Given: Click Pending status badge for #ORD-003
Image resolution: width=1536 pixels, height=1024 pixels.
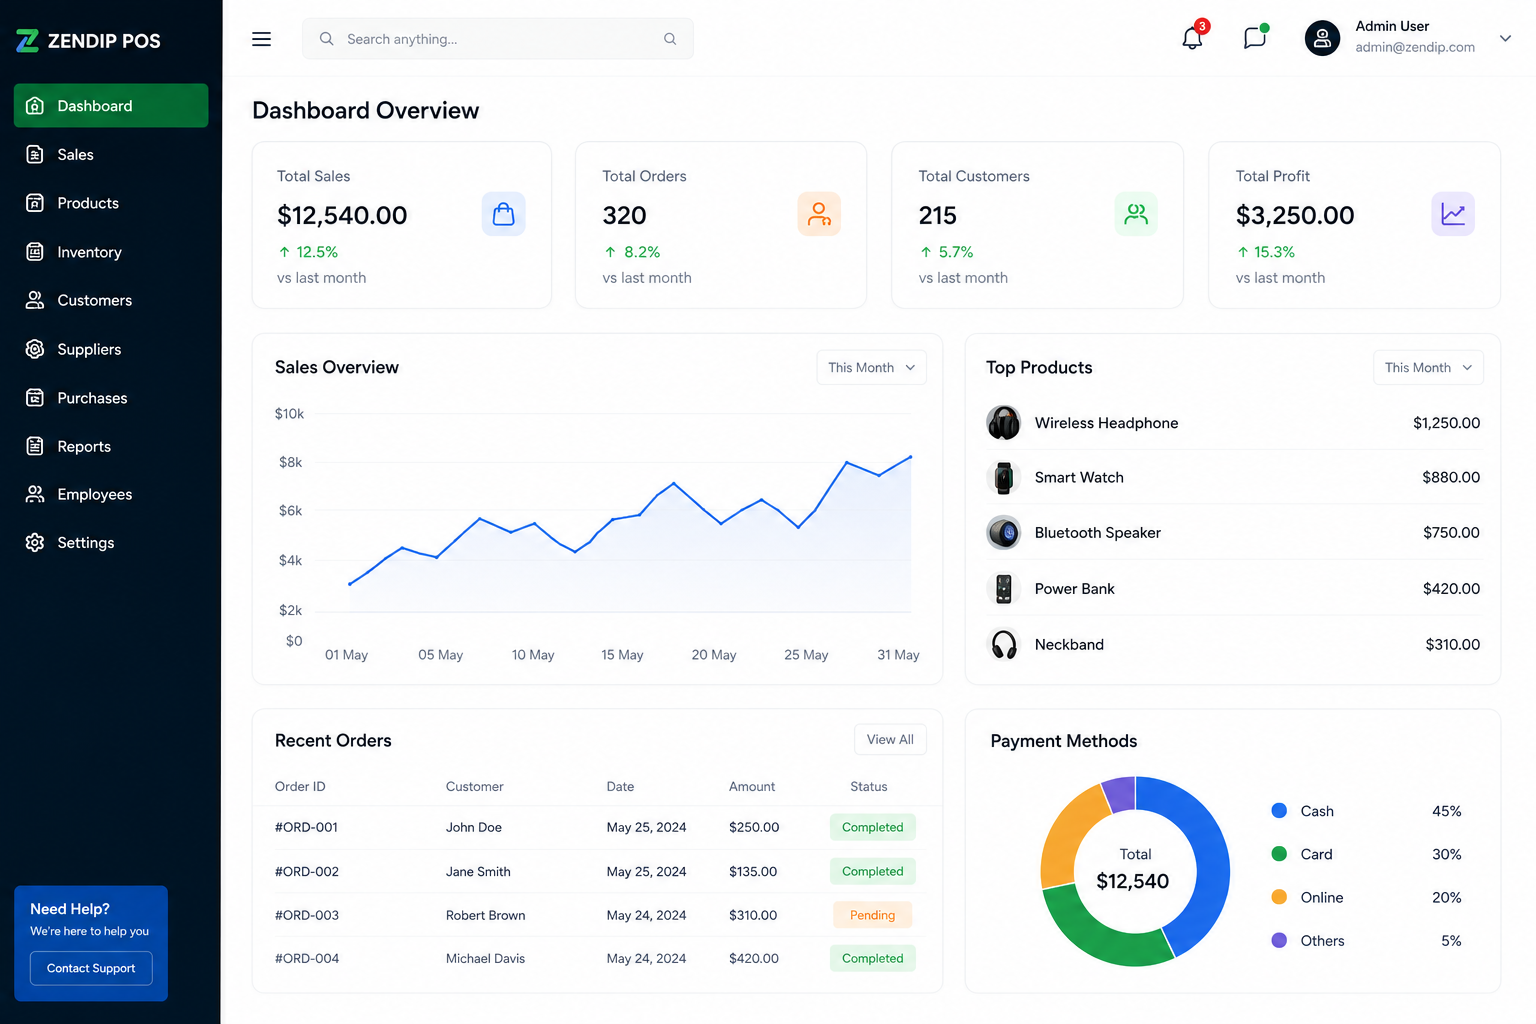Looking at the screenshot, I should pos(872,915).
